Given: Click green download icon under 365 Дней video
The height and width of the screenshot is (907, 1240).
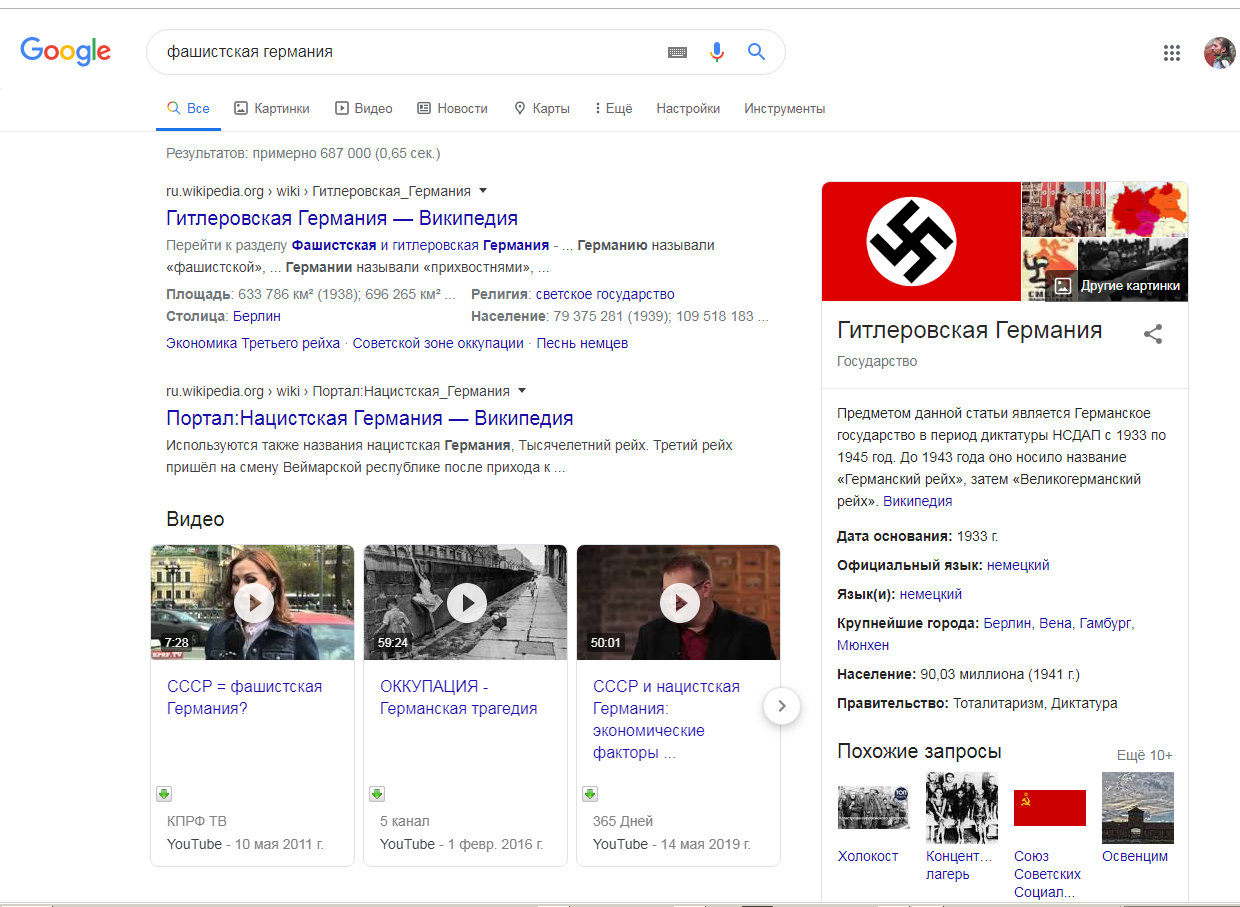Looking at the screenshot, I should [x=590, y=794].
